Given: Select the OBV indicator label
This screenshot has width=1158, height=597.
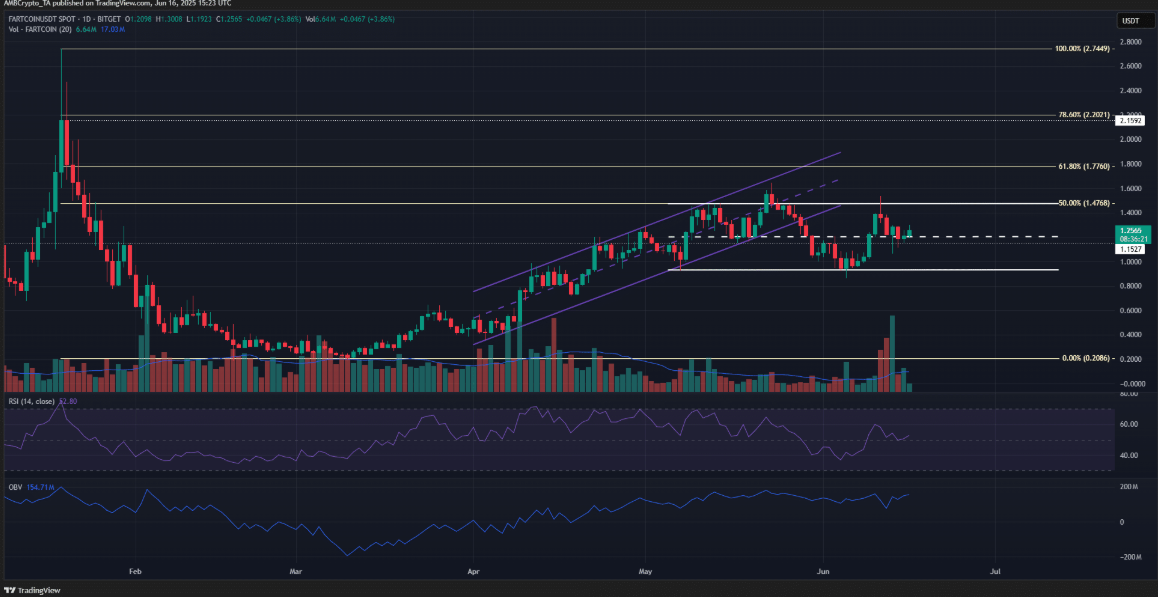Looking at the screenshot, I should click(x=11, y=489).
